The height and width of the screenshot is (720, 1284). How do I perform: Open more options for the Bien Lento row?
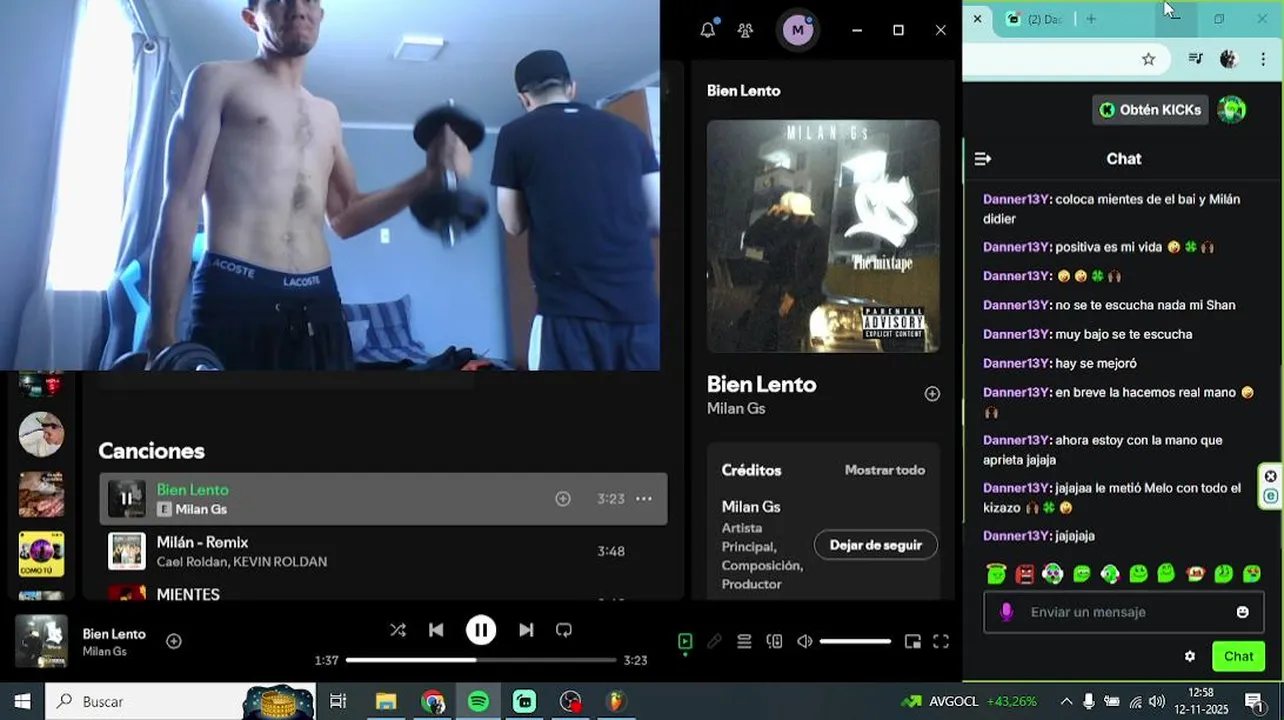click(644, 498)
